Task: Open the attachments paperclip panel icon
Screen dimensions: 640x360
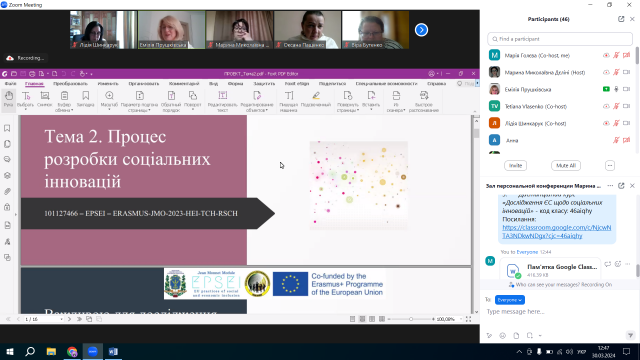Action: 7,191
